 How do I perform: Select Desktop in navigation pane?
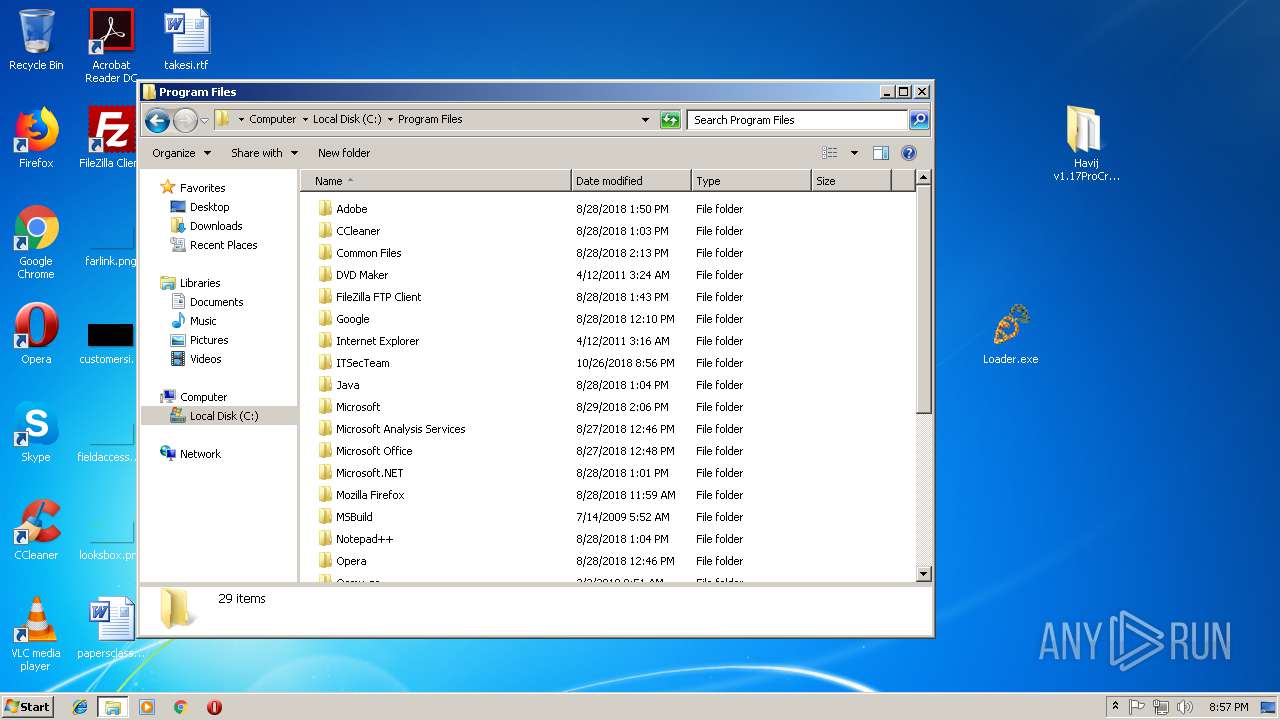[209, 207]
